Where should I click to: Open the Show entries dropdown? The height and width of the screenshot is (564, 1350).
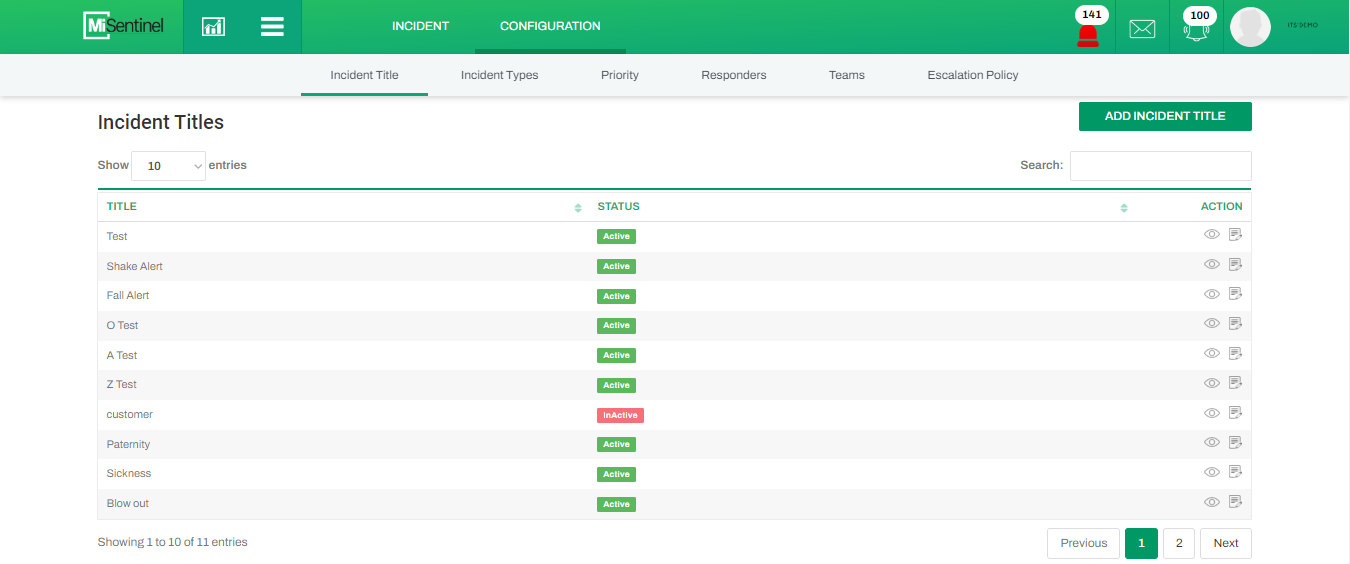click(168, 166)
